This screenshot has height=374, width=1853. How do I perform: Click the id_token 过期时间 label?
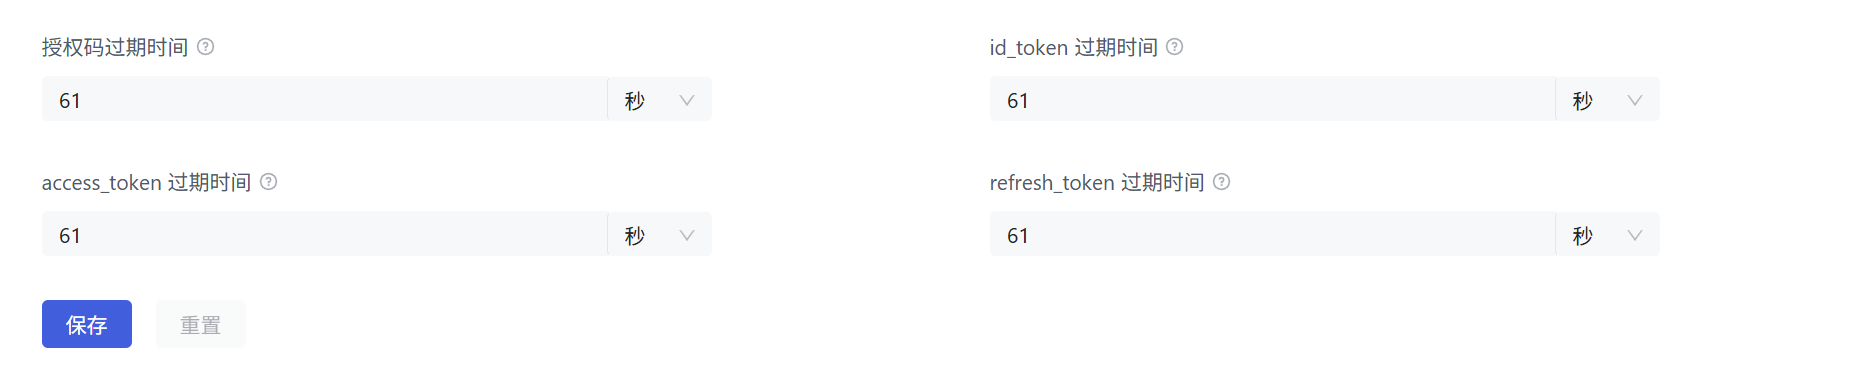[x=1074, y=47]
